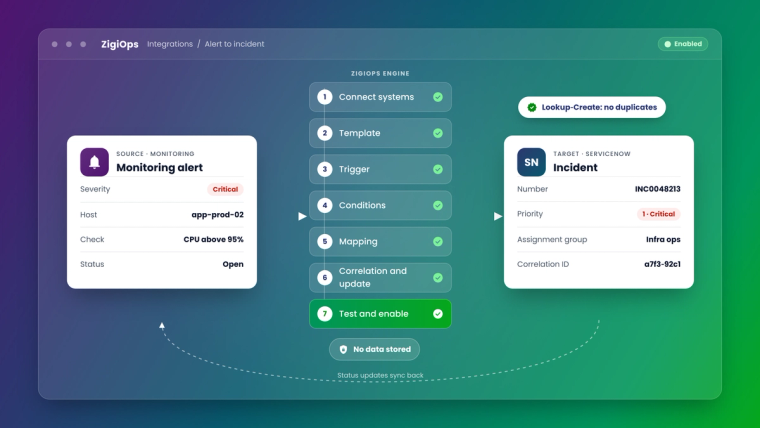
Task: Open the Connect systems step
Action: pyautogui.click(x=380, y=97)
